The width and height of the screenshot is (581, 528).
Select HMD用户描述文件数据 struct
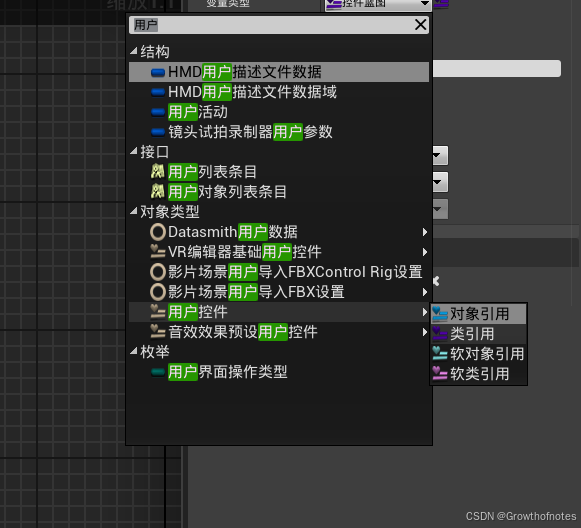pos(279,72)
